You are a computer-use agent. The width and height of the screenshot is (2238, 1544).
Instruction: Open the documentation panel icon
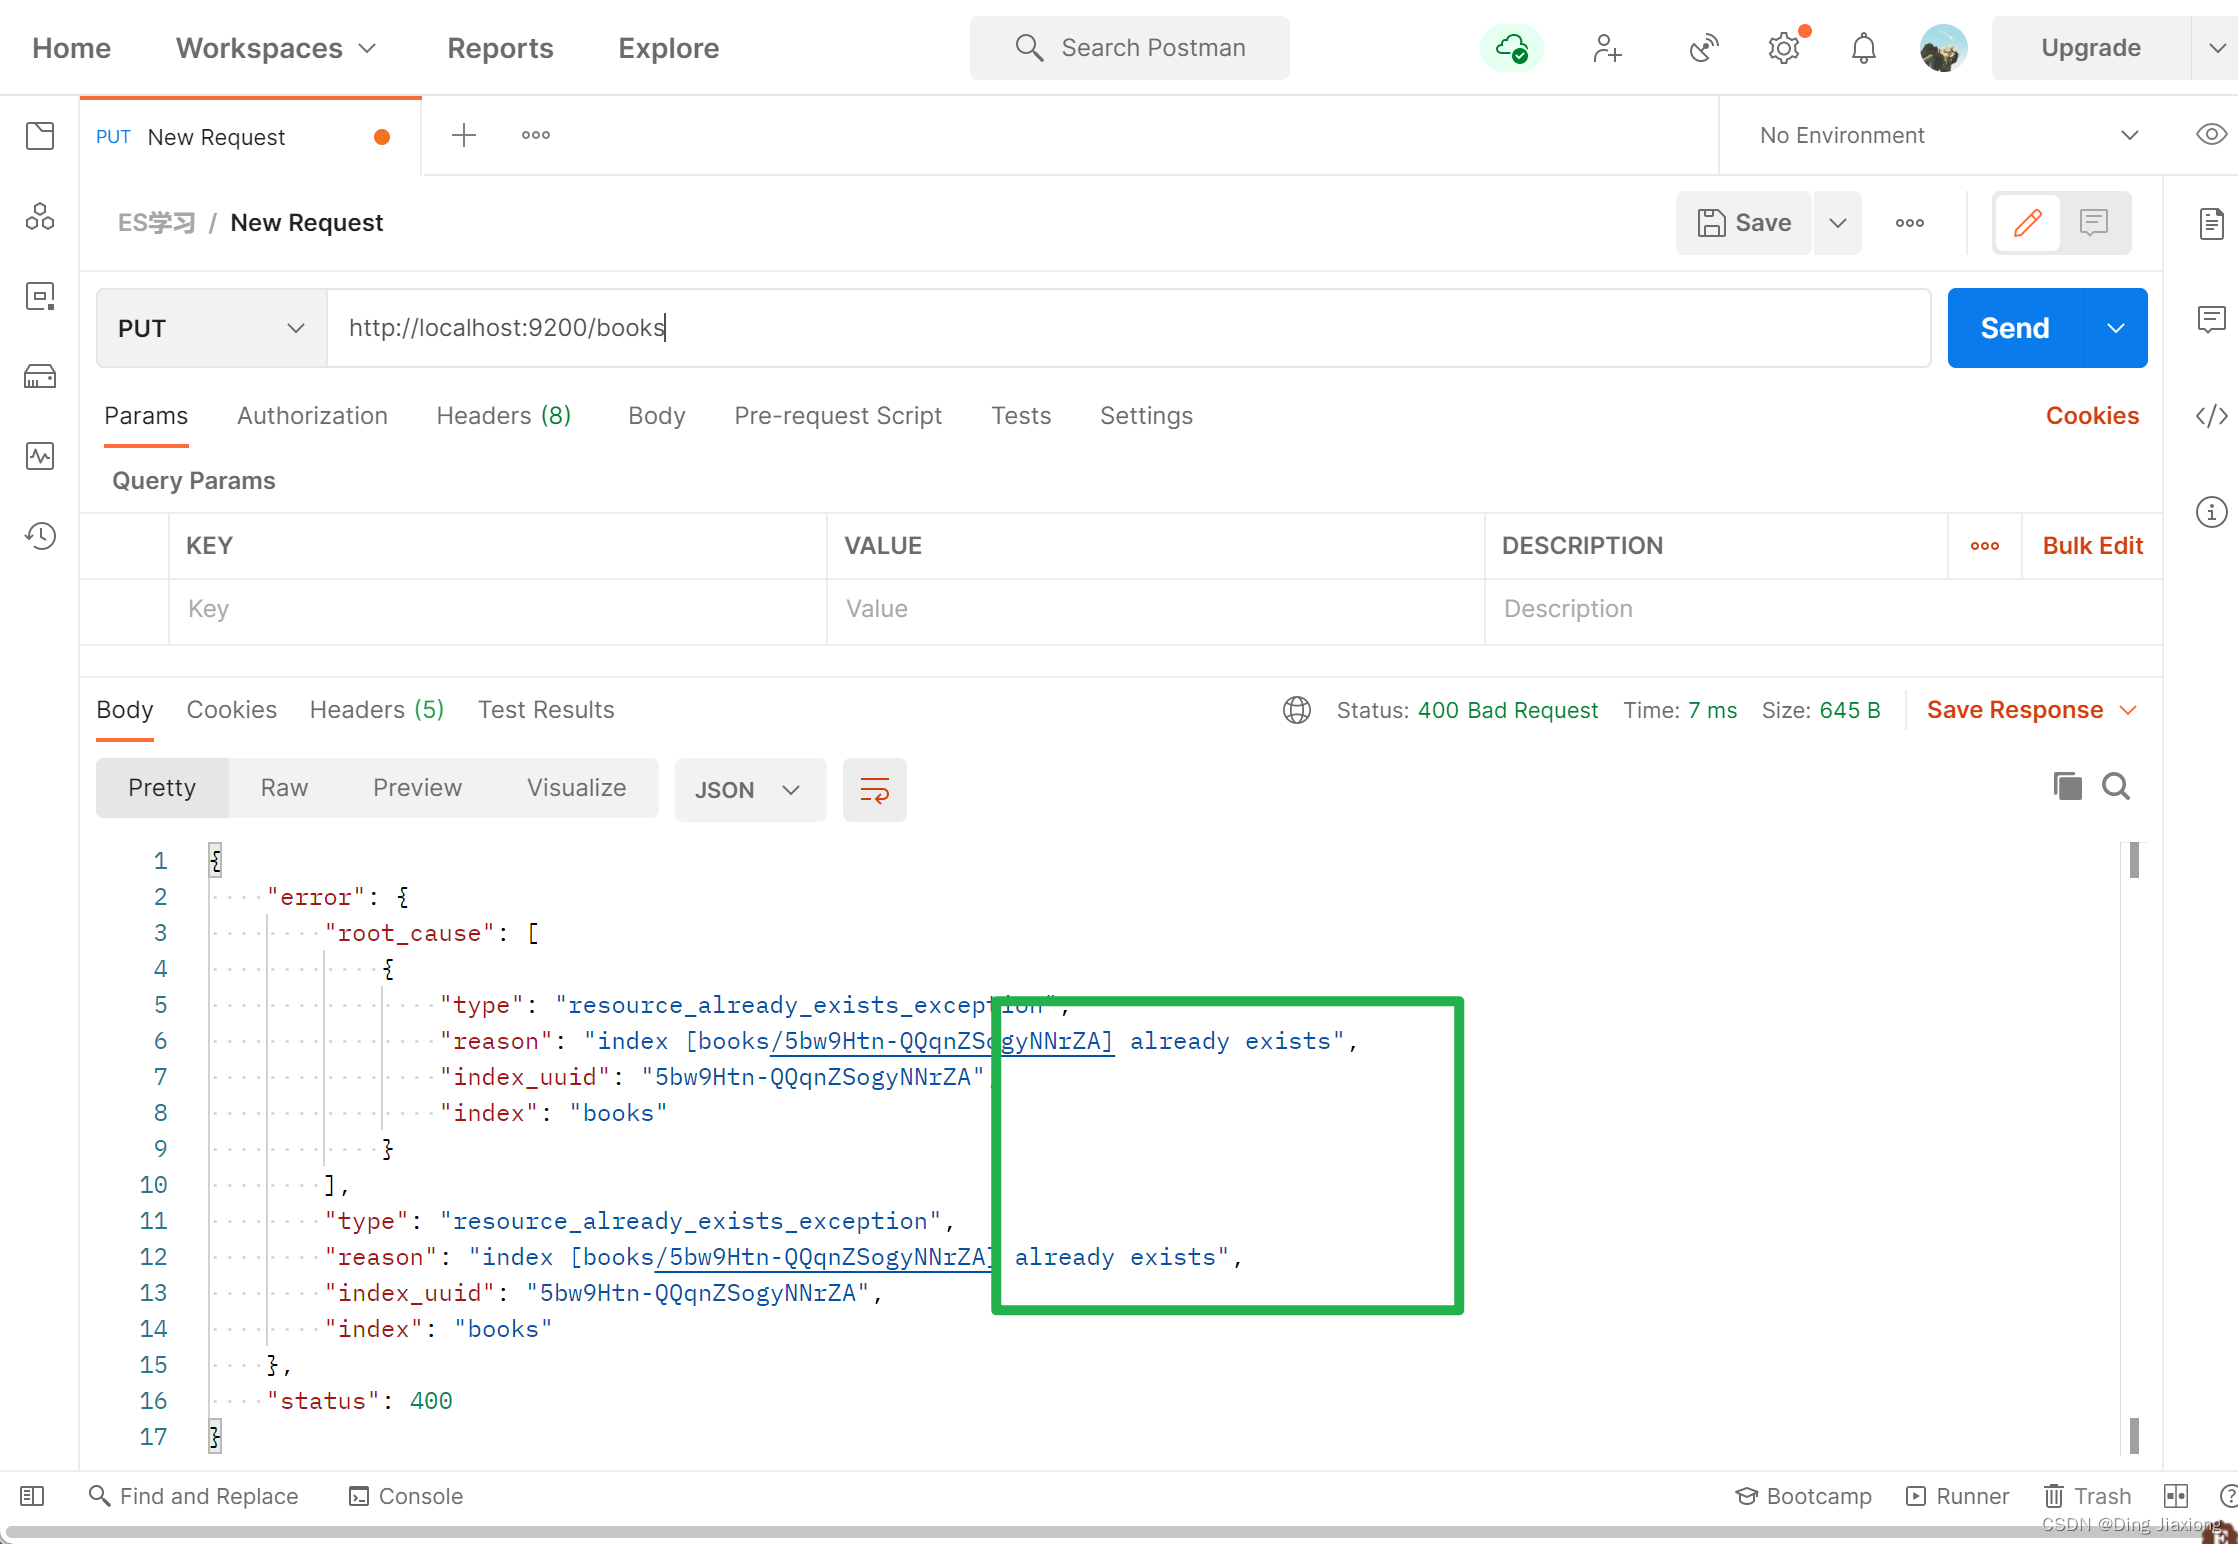tap(2211, 223)
